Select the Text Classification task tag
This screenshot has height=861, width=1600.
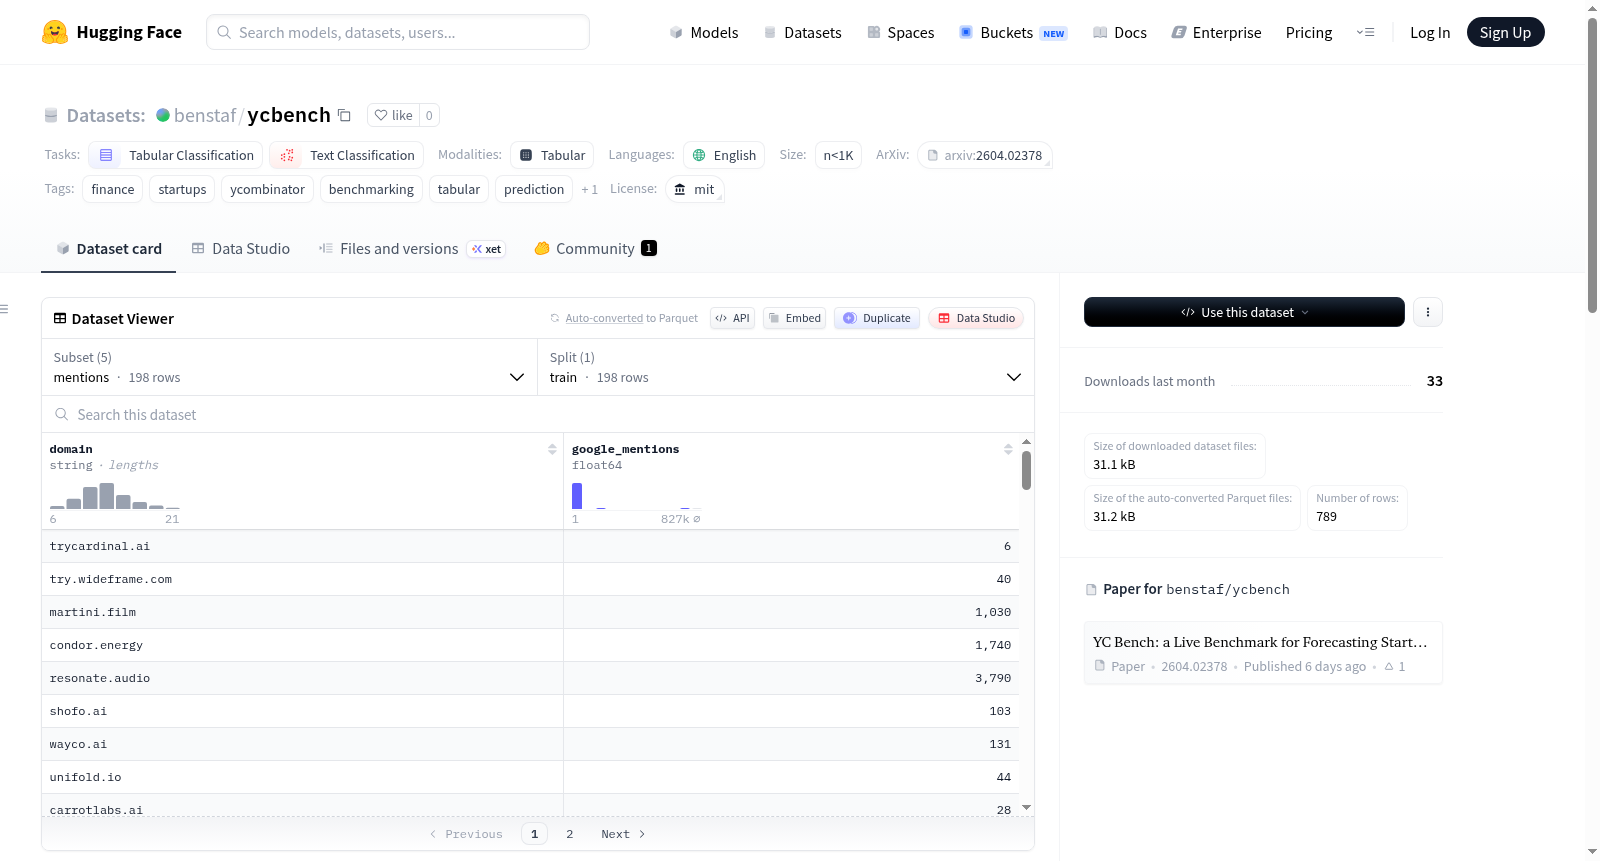(347, 155)
